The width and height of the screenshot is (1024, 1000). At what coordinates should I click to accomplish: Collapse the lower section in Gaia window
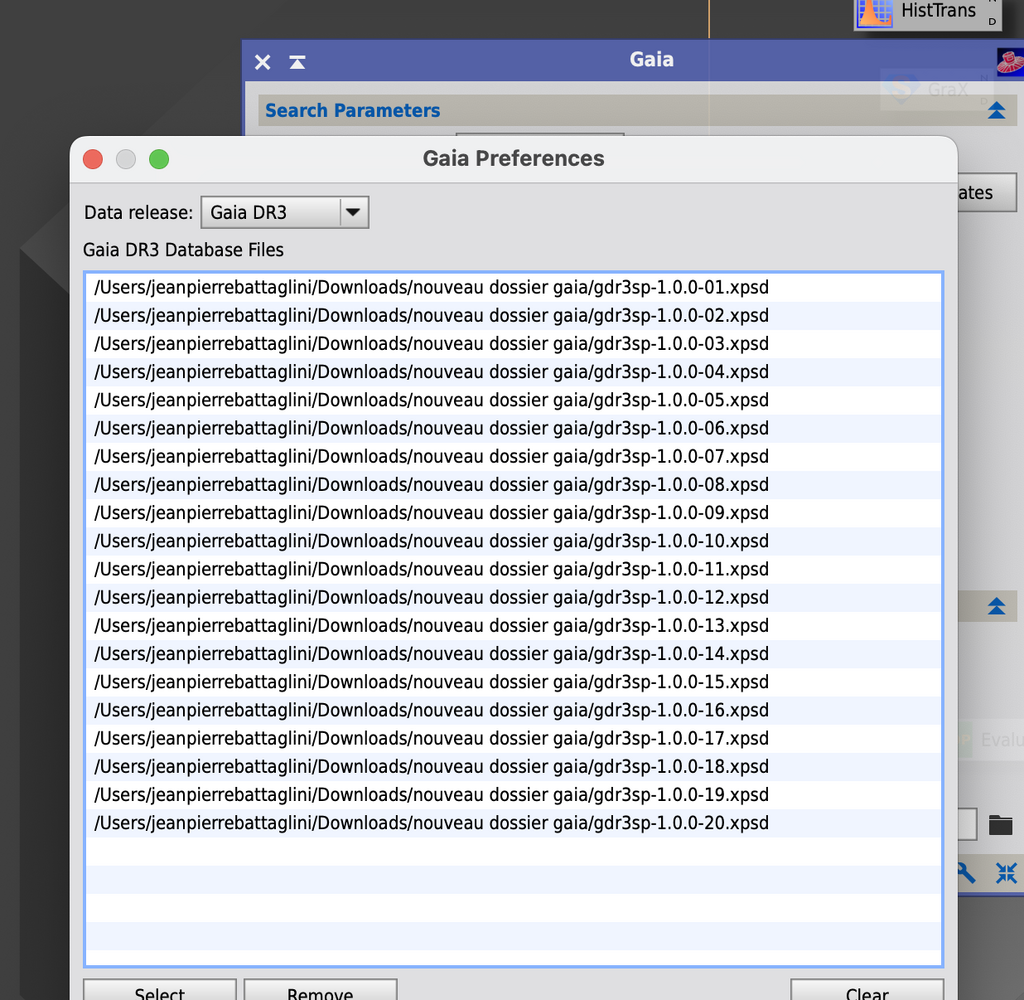click(996, 607)
